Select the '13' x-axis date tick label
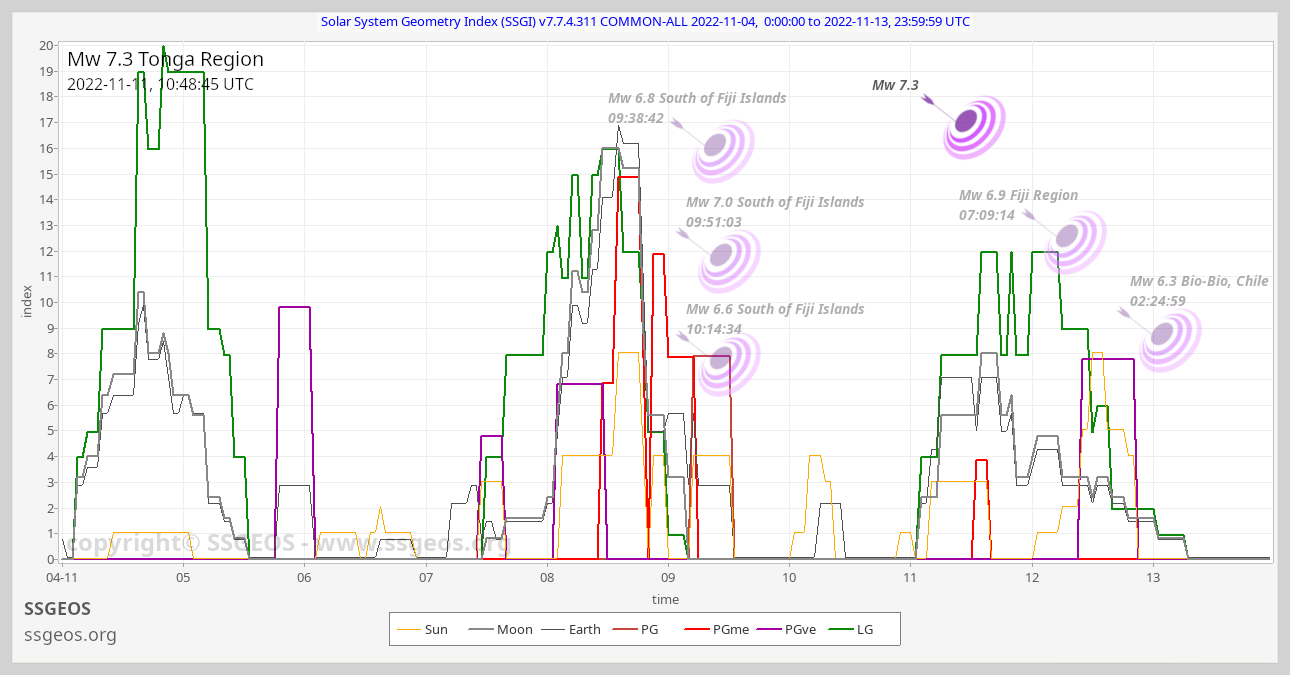The width and height of the screenshot is (1290, 675). 1153,577
